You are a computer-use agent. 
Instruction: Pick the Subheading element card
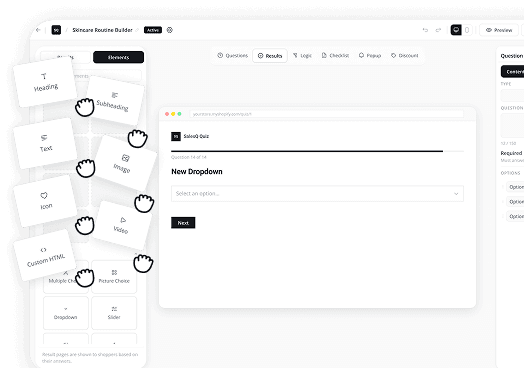(x=114, y=101)
